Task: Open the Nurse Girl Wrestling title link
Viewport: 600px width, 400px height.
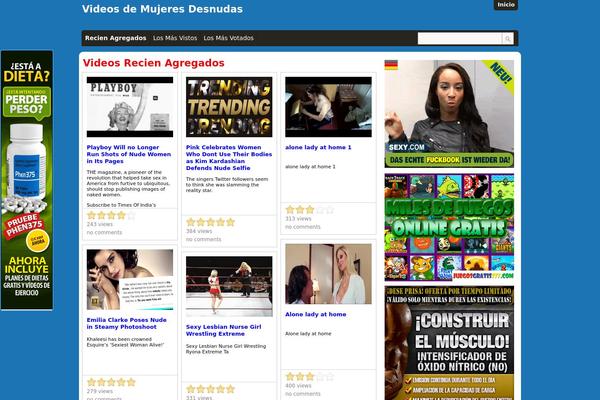Action: point(223,330)
